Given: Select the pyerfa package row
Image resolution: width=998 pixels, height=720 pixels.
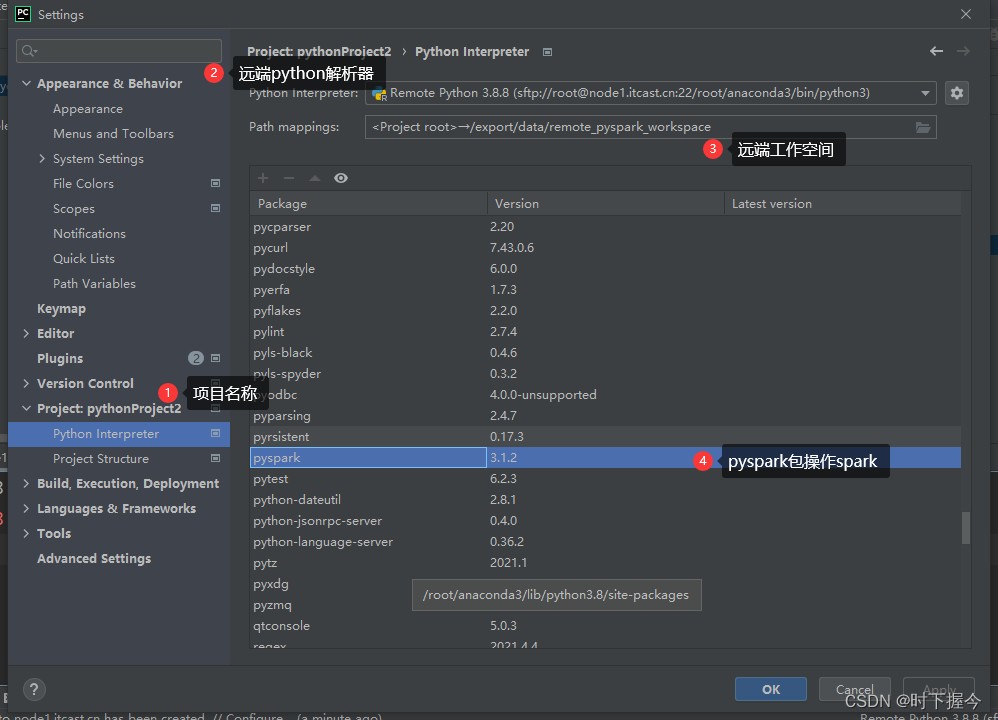Looking at the screenshot, I should pos(605,290).
